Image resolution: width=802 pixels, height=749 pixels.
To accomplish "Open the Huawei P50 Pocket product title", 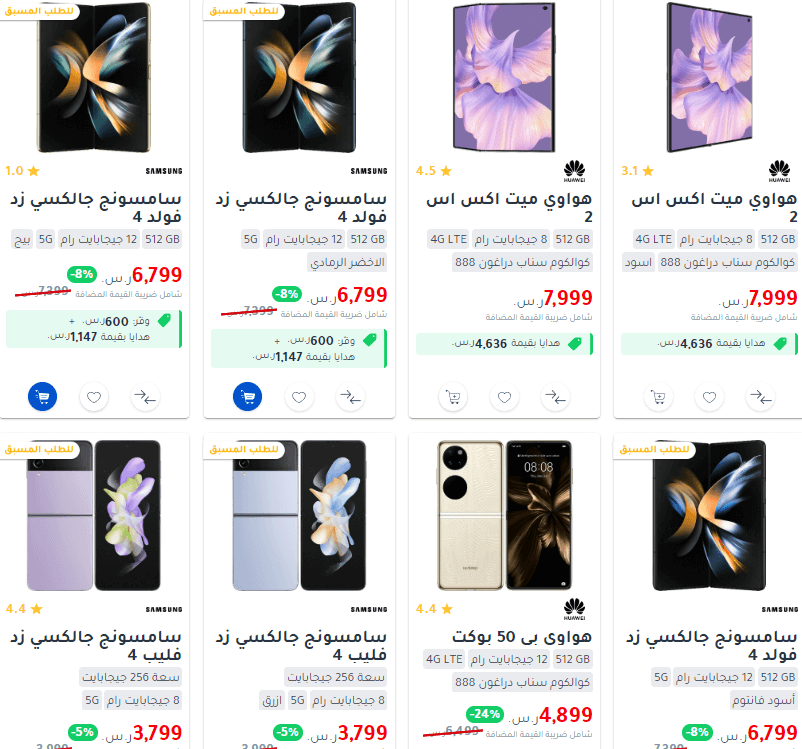I will tap(522, 636).
